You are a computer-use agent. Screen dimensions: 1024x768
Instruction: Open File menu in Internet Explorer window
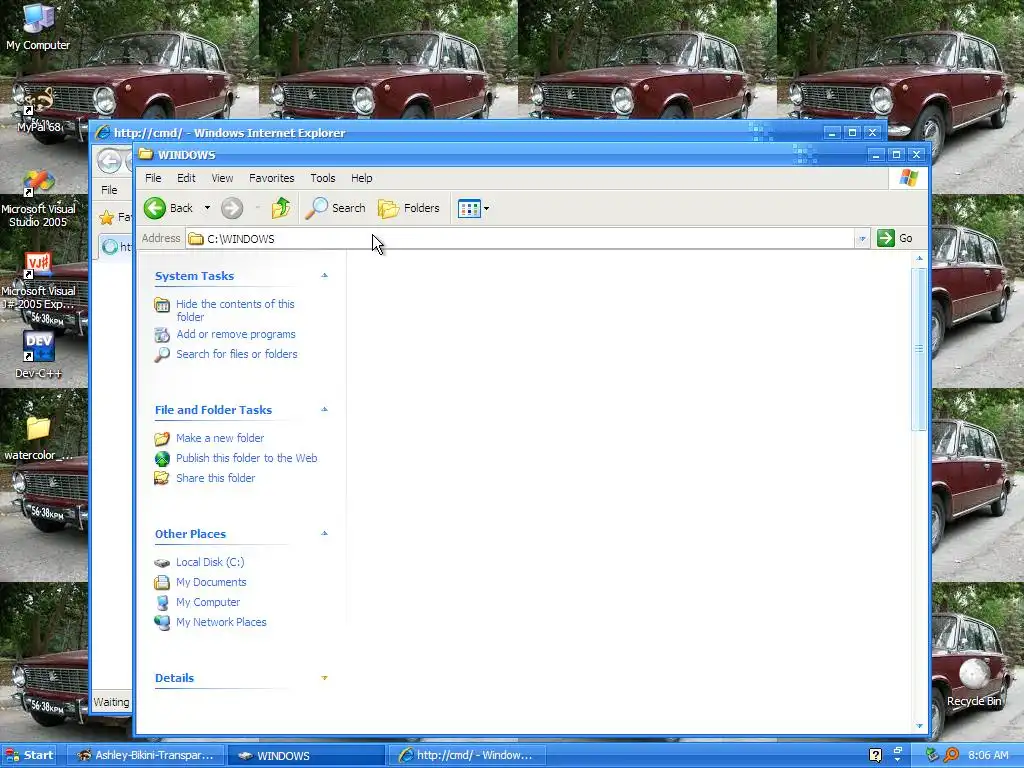pos(109,190)
